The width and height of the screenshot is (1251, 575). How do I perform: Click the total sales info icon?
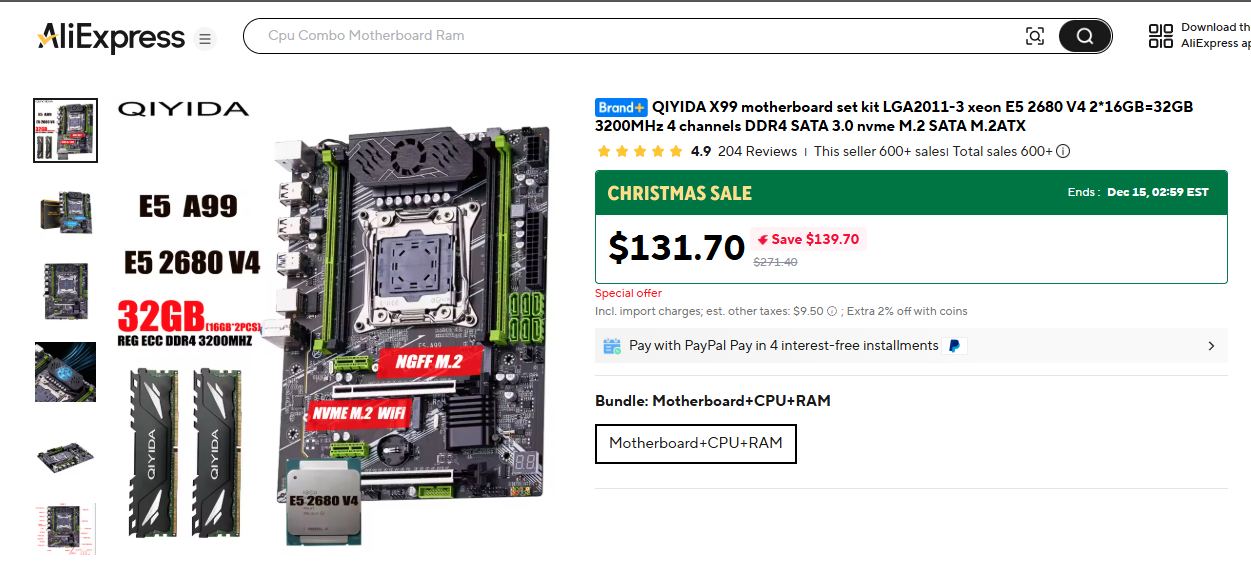[x=1063, y=152]
